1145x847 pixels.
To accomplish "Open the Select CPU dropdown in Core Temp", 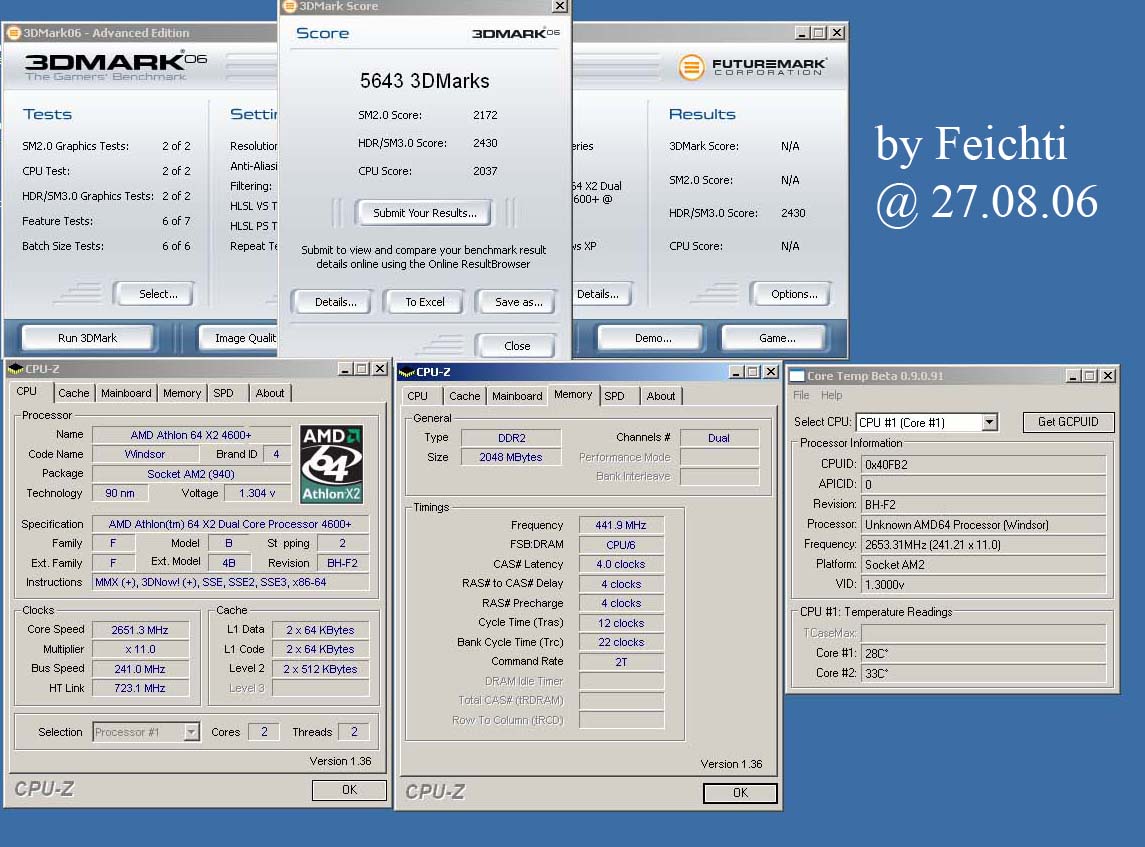I will coord(989,422).
